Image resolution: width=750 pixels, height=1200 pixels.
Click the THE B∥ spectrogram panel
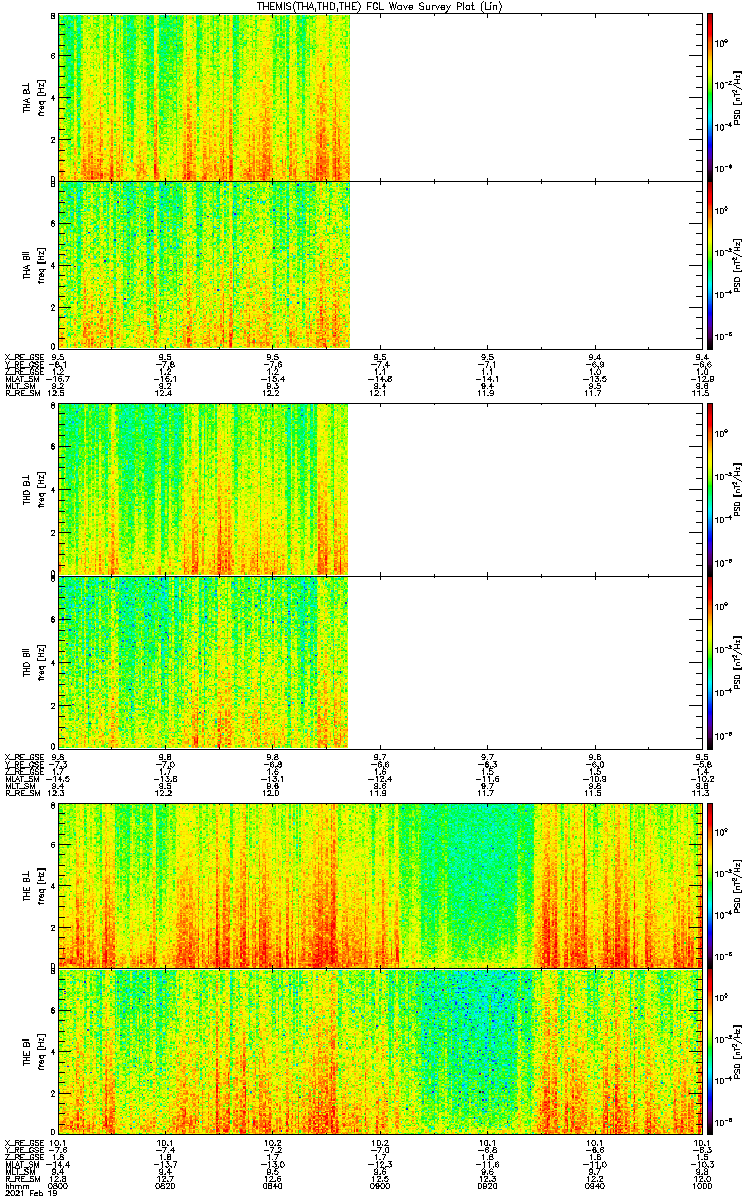pos(381,1050)
